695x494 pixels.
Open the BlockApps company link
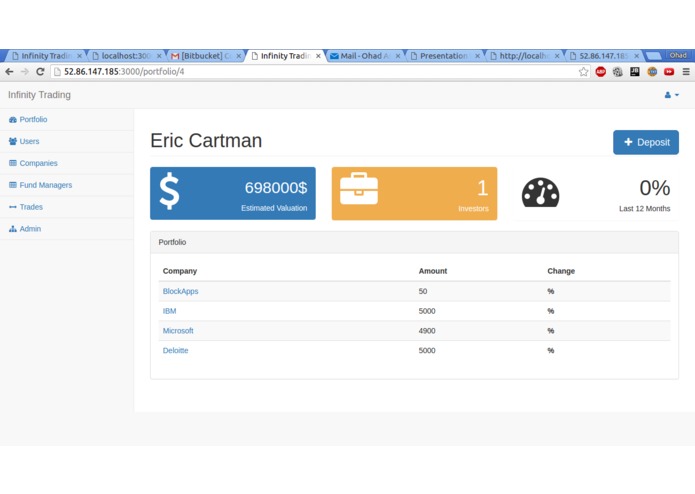180,291
